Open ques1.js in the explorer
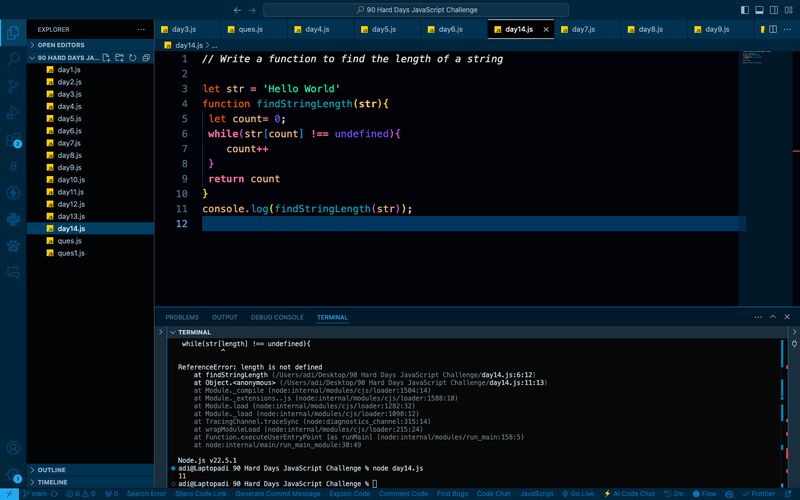 click(71, 253)
